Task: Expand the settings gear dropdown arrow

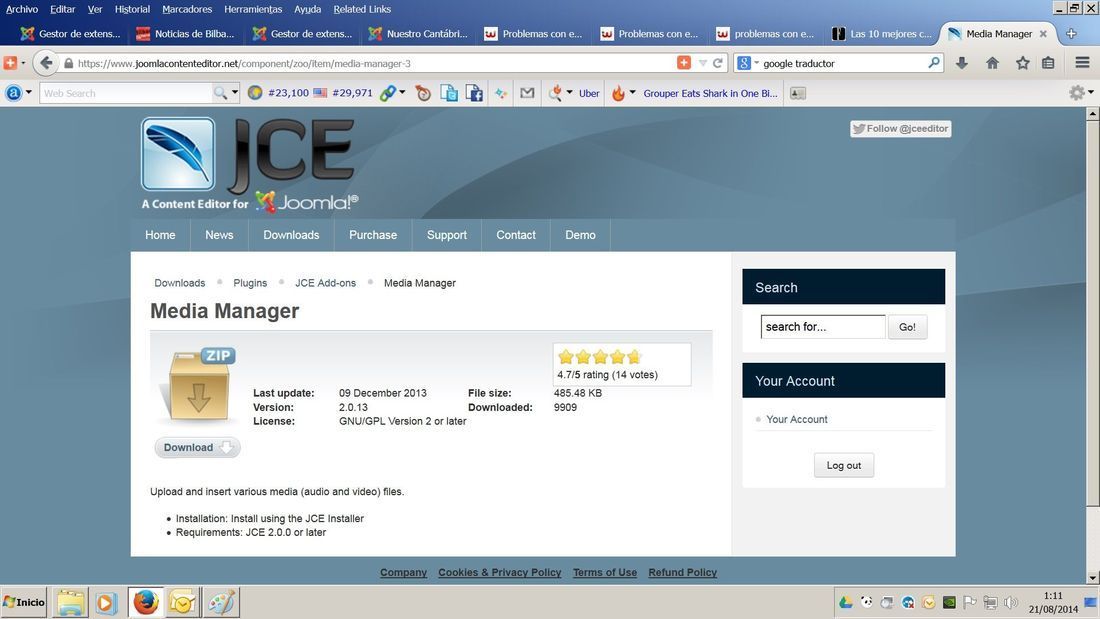Action: tap(1091, 93)
